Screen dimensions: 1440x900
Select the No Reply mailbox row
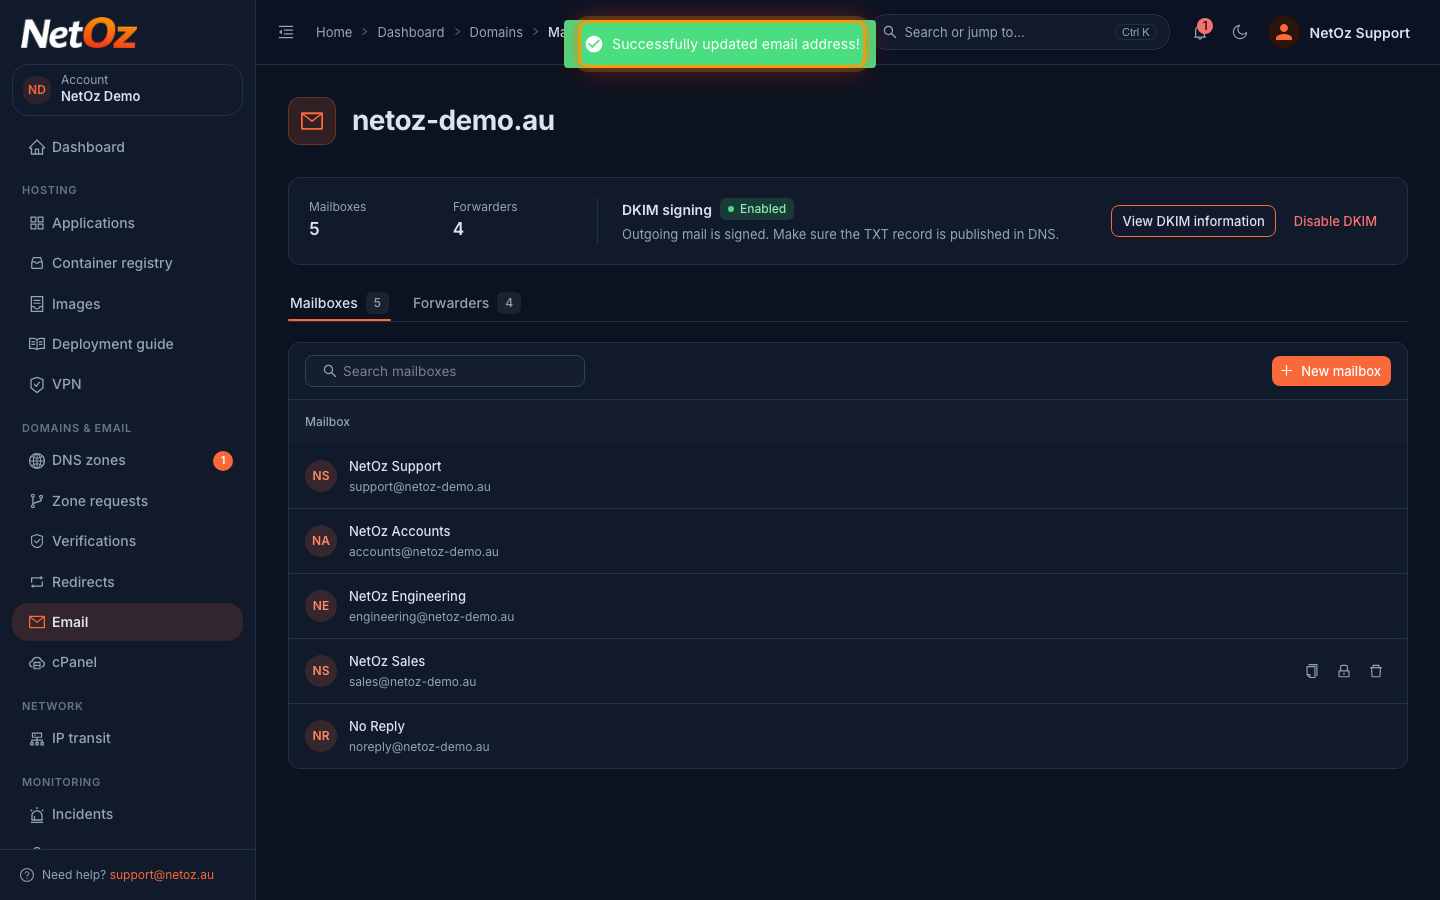click(x=848, y=736)
